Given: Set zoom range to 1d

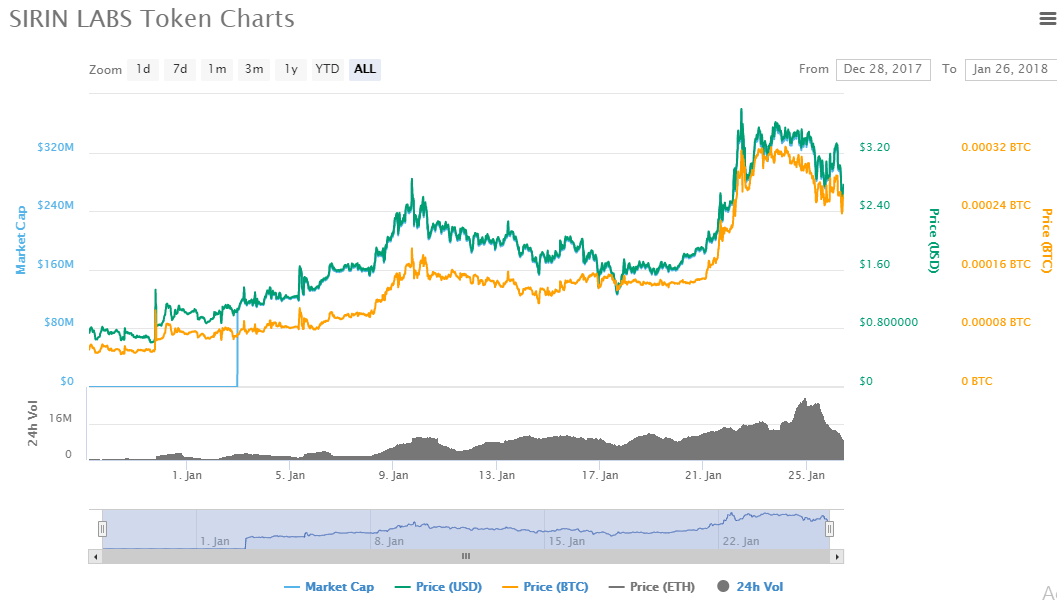Looking at the screenshot, I should point(143,69).
